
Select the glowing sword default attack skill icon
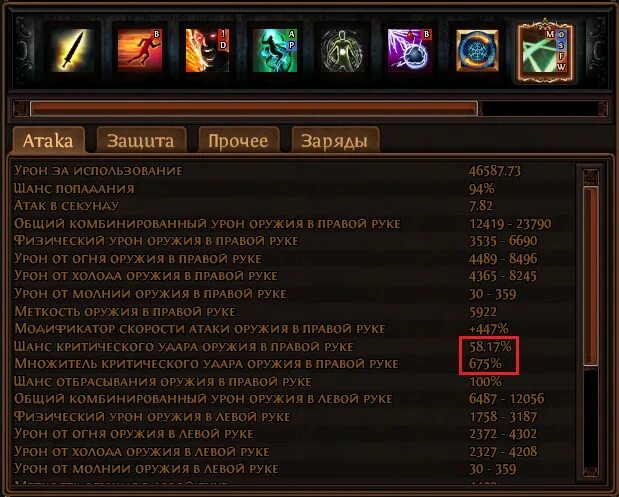pyautogui.click(x=73, y=50)
